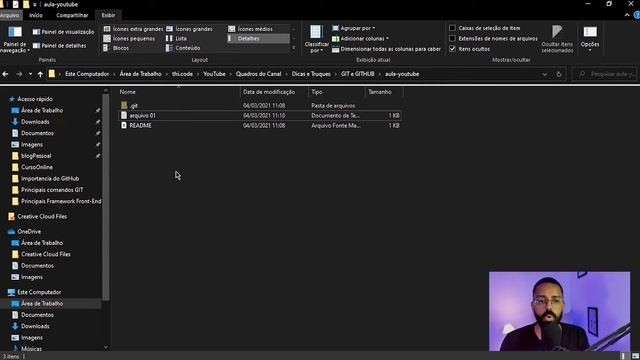This screenshot has width=640, height=360.
Task: Select Ícones grandes layout
Action: tap(189, 29)
